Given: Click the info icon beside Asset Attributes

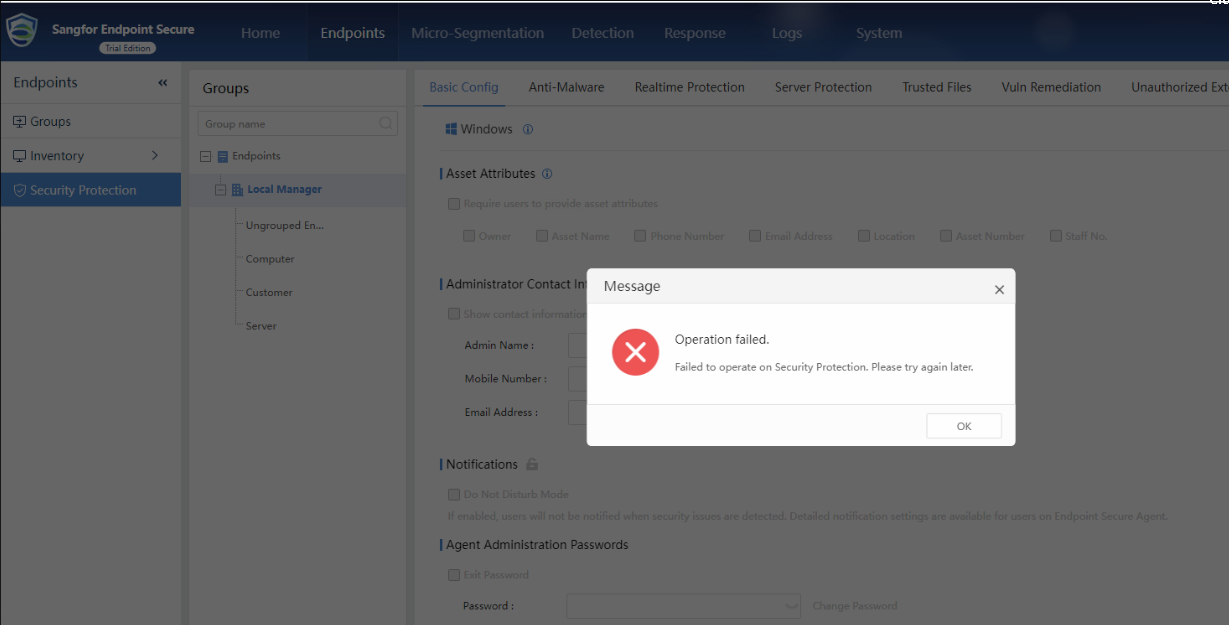Looking at the screenshot, I should click(547, 174).
